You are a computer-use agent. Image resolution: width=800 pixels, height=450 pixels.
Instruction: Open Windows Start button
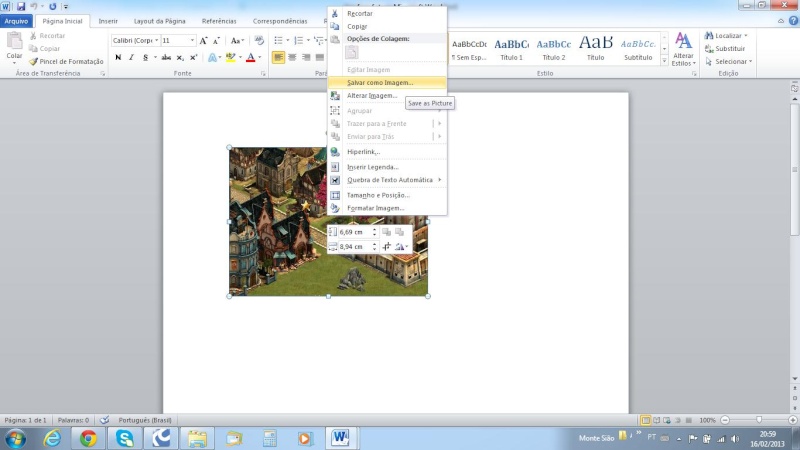(16, 438)
